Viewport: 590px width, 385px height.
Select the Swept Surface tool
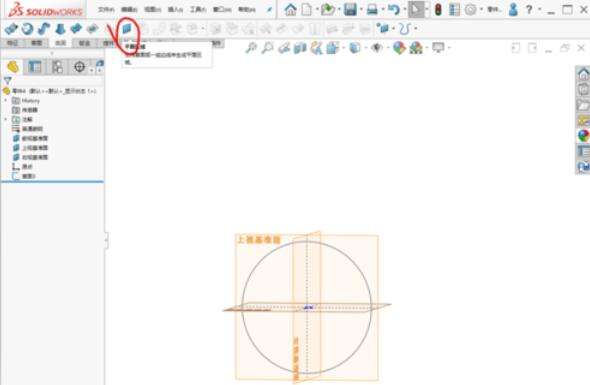click(44, 29)
